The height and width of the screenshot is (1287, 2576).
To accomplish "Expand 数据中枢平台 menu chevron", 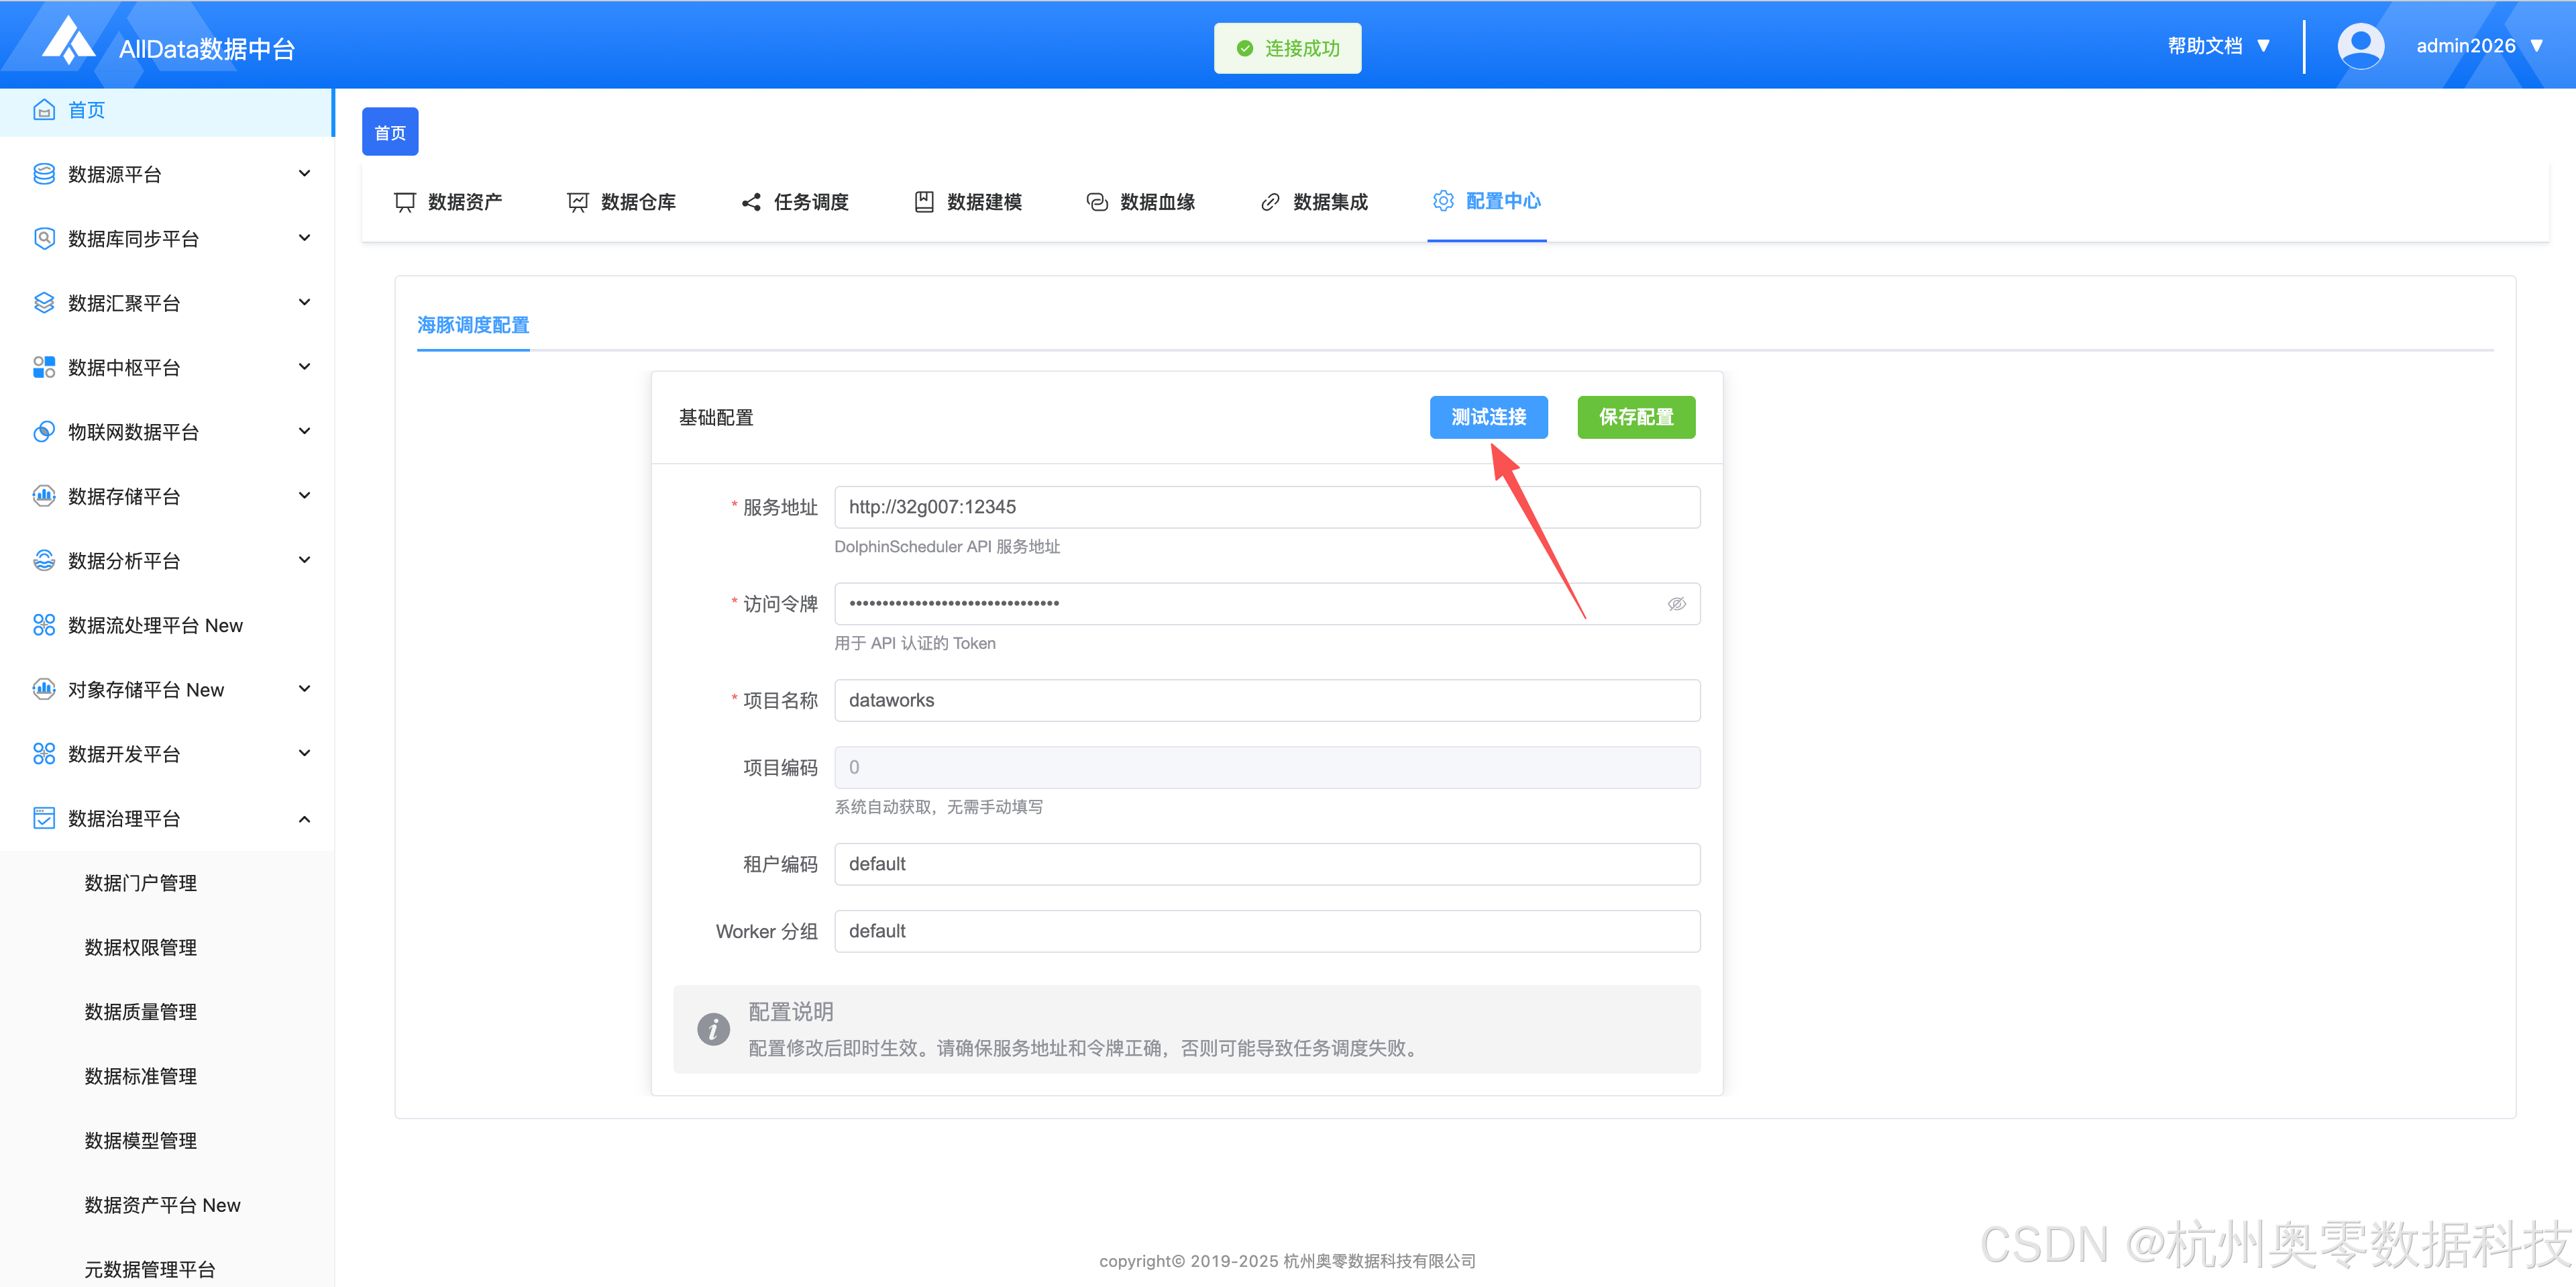I will click(305, 367).
